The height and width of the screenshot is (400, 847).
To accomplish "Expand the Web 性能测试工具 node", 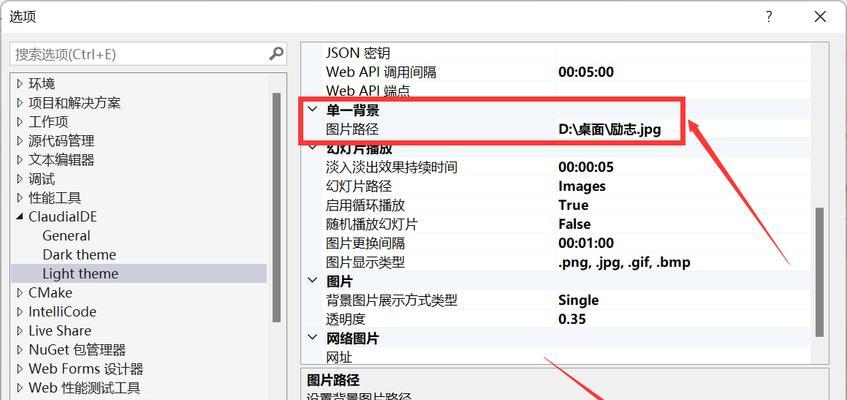I will tap(19, 388).
